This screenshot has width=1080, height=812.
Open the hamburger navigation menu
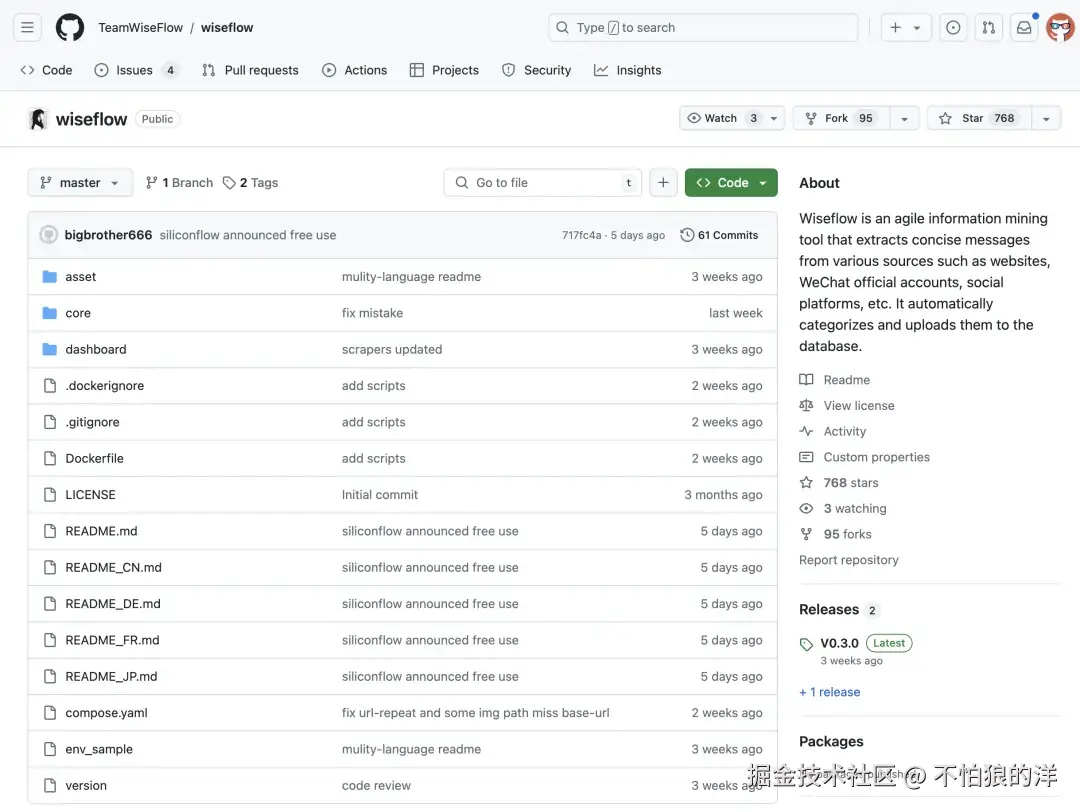coord(28,28)
